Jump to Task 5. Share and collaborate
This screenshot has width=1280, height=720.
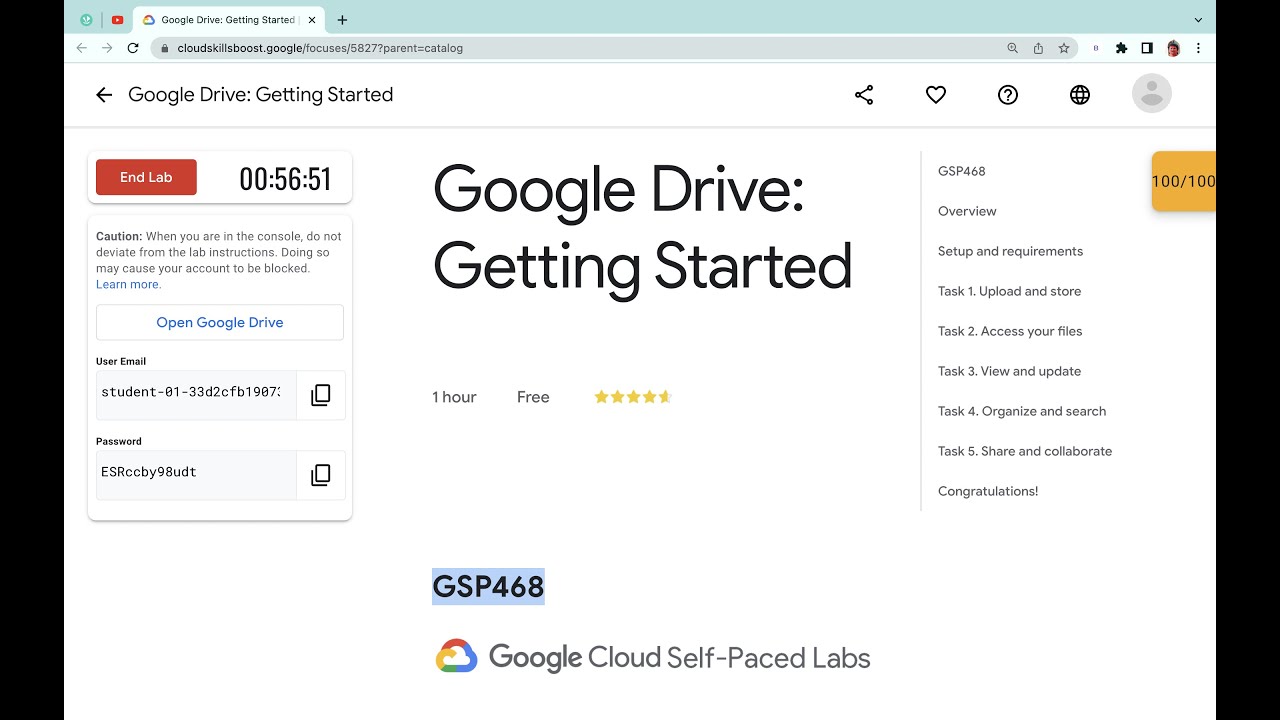coord(1025,451)
